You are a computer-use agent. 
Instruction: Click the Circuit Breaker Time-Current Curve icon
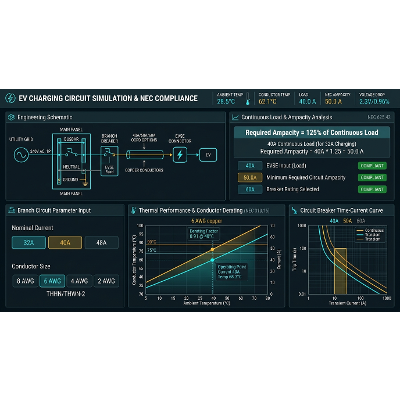click(x=294, y=211)
